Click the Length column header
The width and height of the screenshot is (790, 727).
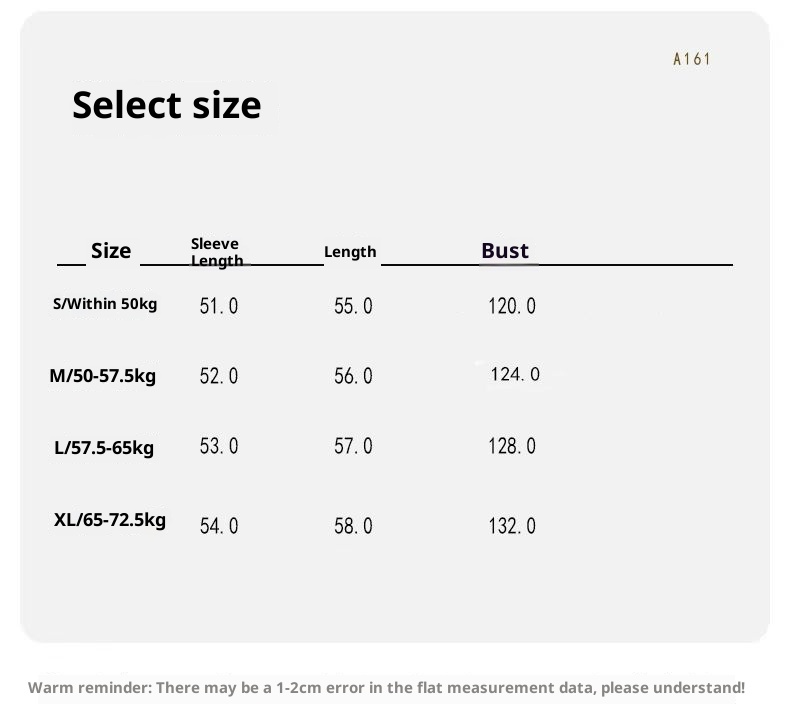click(350, 252)
